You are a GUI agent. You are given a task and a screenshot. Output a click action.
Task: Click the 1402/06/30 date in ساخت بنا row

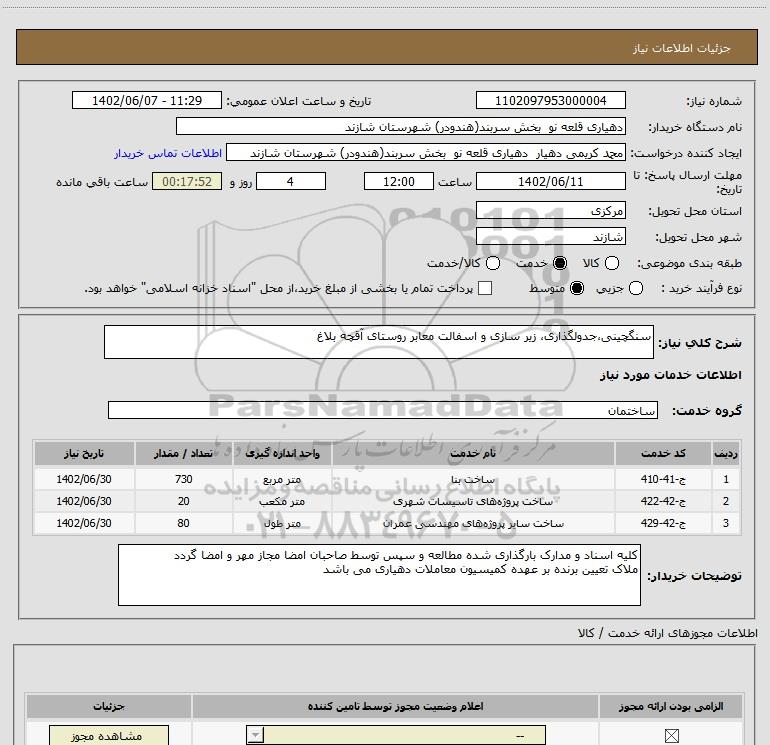click(x=84, y=479)
